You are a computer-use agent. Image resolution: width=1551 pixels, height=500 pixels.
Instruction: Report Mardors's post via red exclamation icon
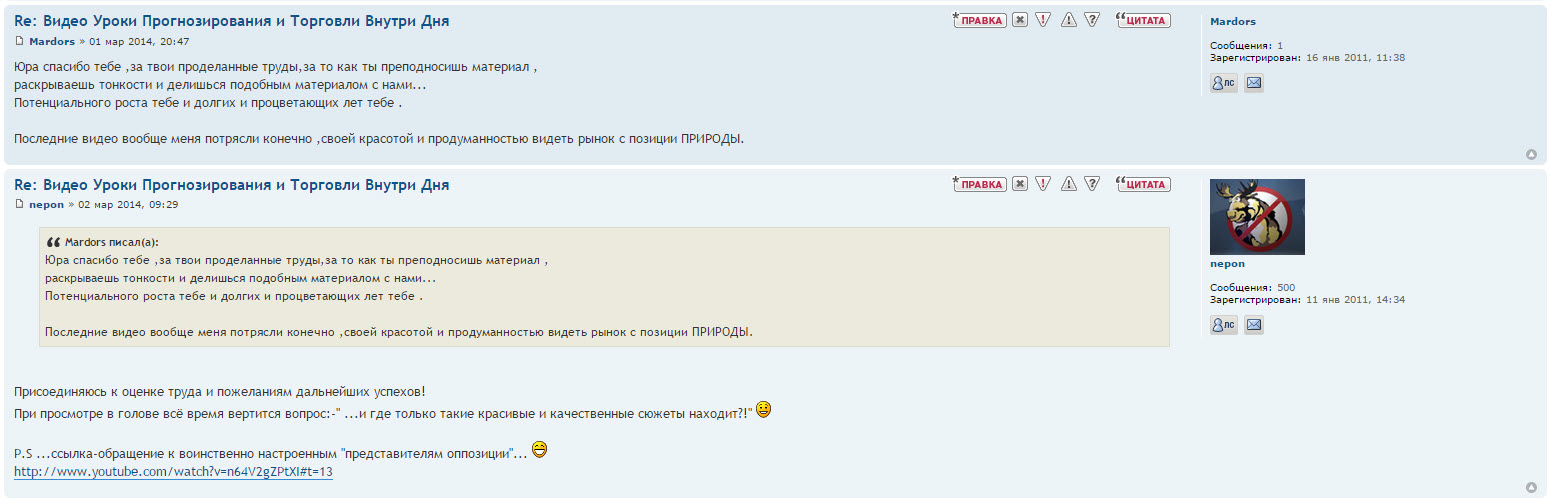point(1043,19)
